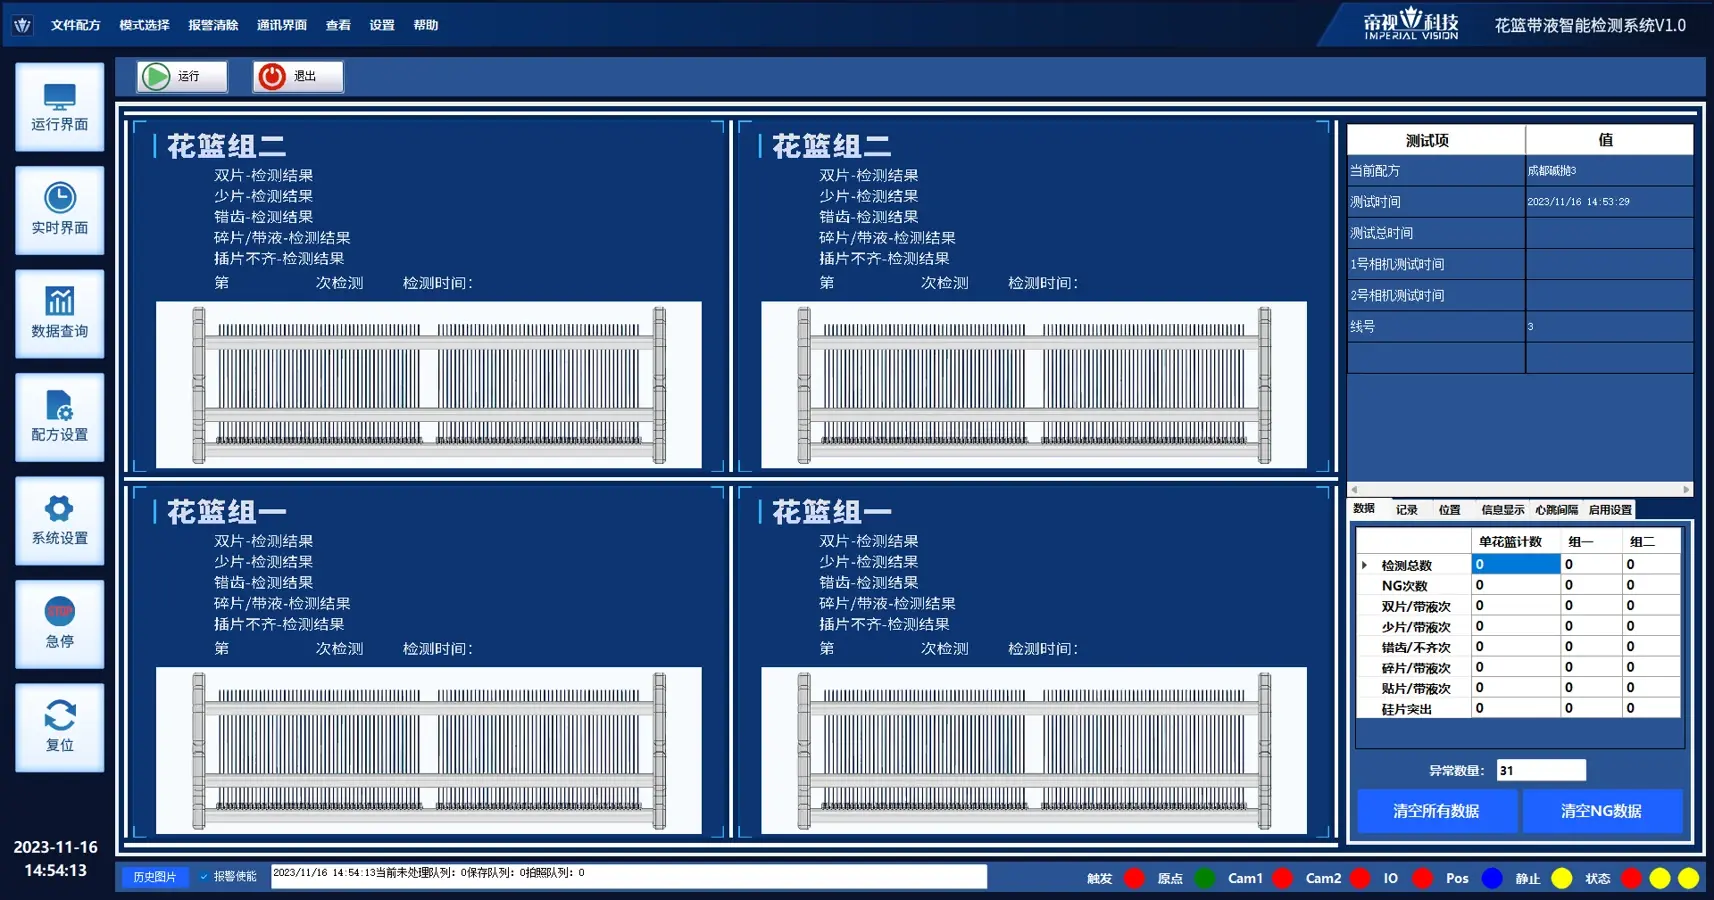
Task: Select the top-left 花篮组二 basket image
Action: point(429,384)
